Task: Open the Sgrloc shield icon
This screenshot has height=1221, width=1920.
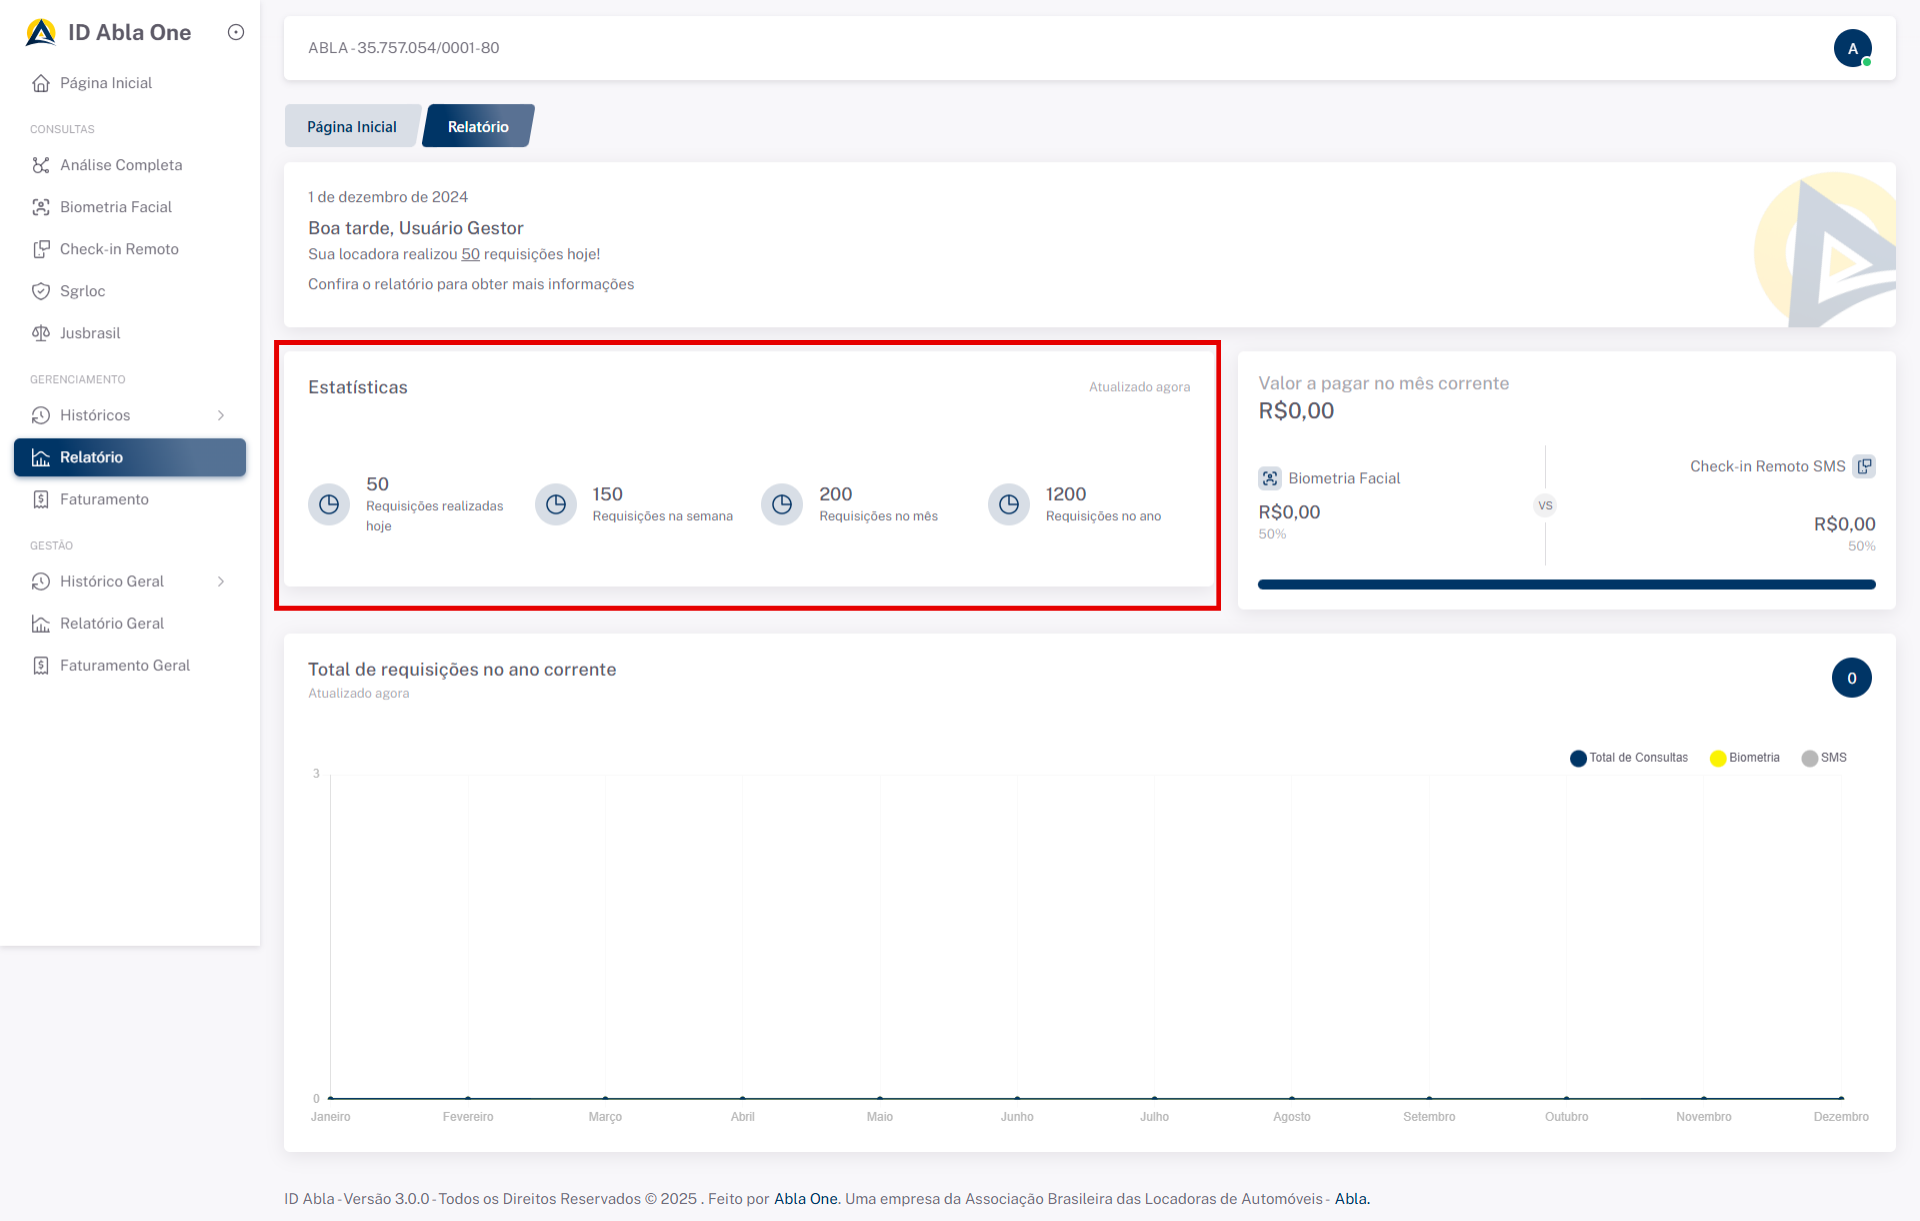Action: pos(41,291)
